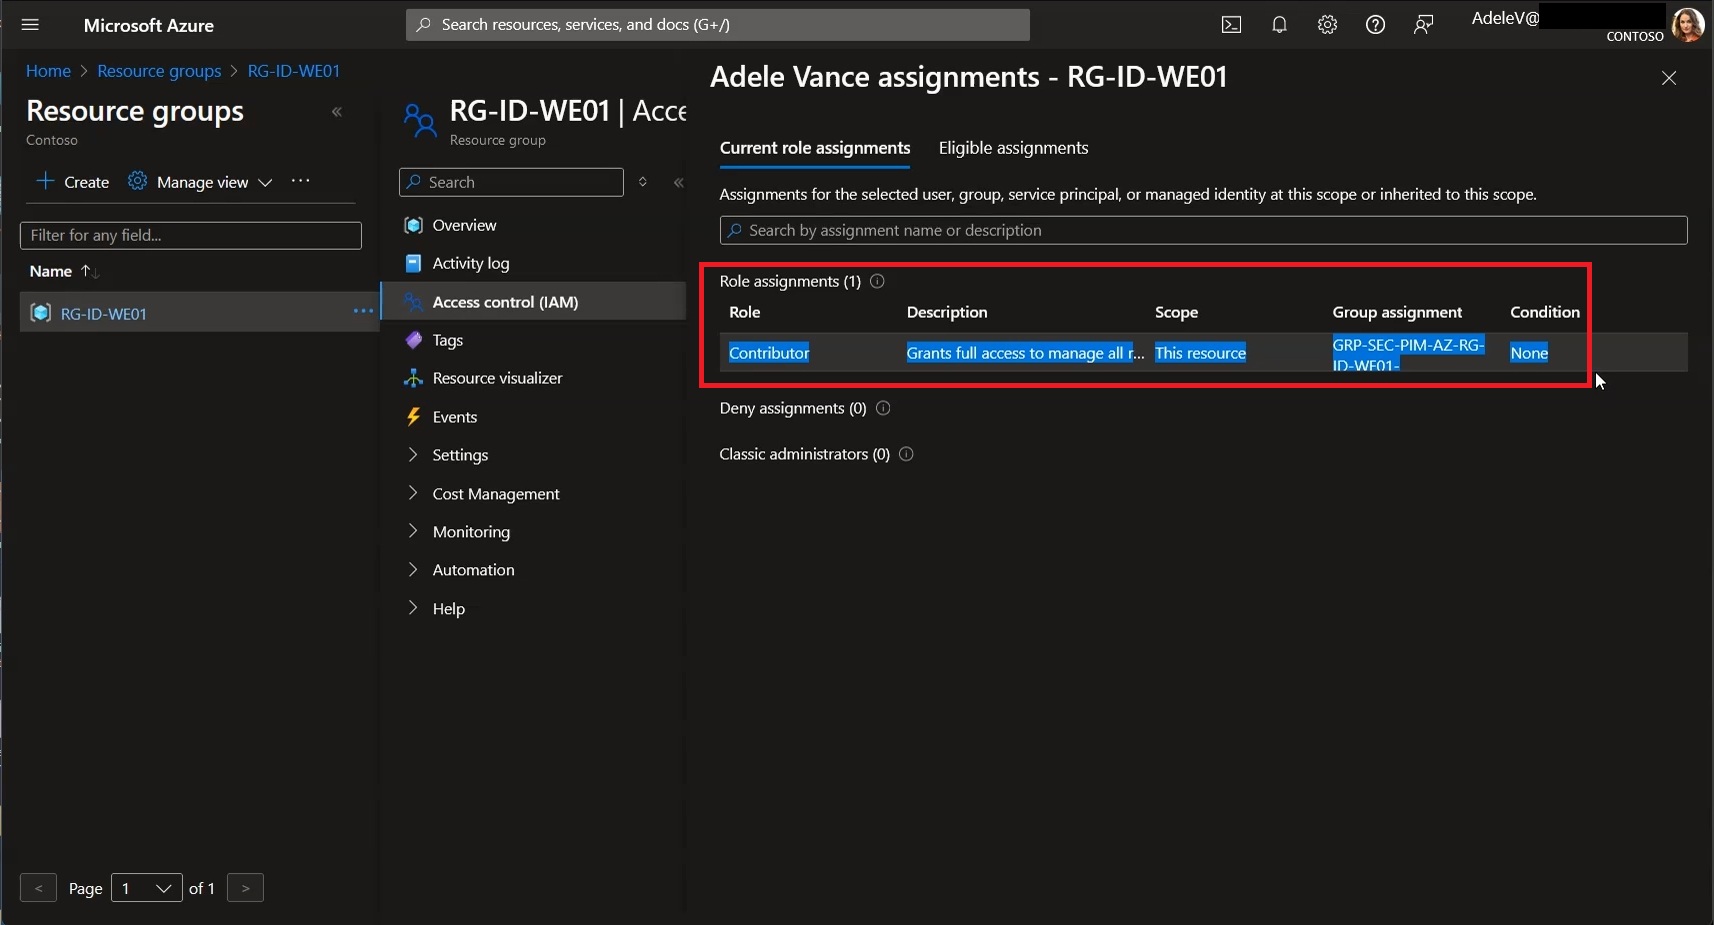The height and width of the screenshot is (925, 1714).
Task: Open portal settings gear icon
Action: coord(1327,25)
